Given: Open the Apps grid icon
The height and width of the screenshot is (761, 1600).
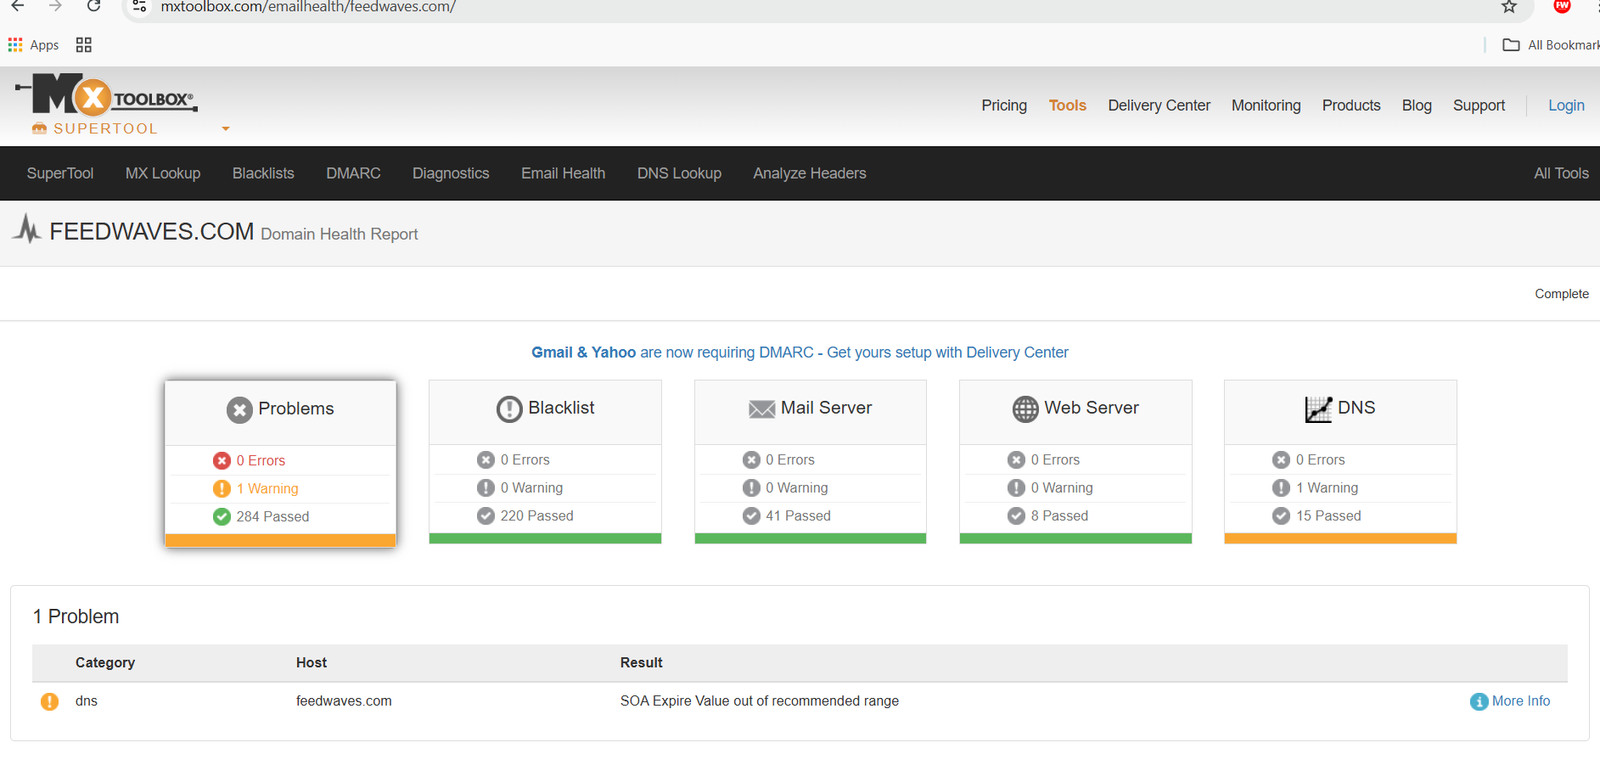Looking at the screenshot, I should point(15,45).
